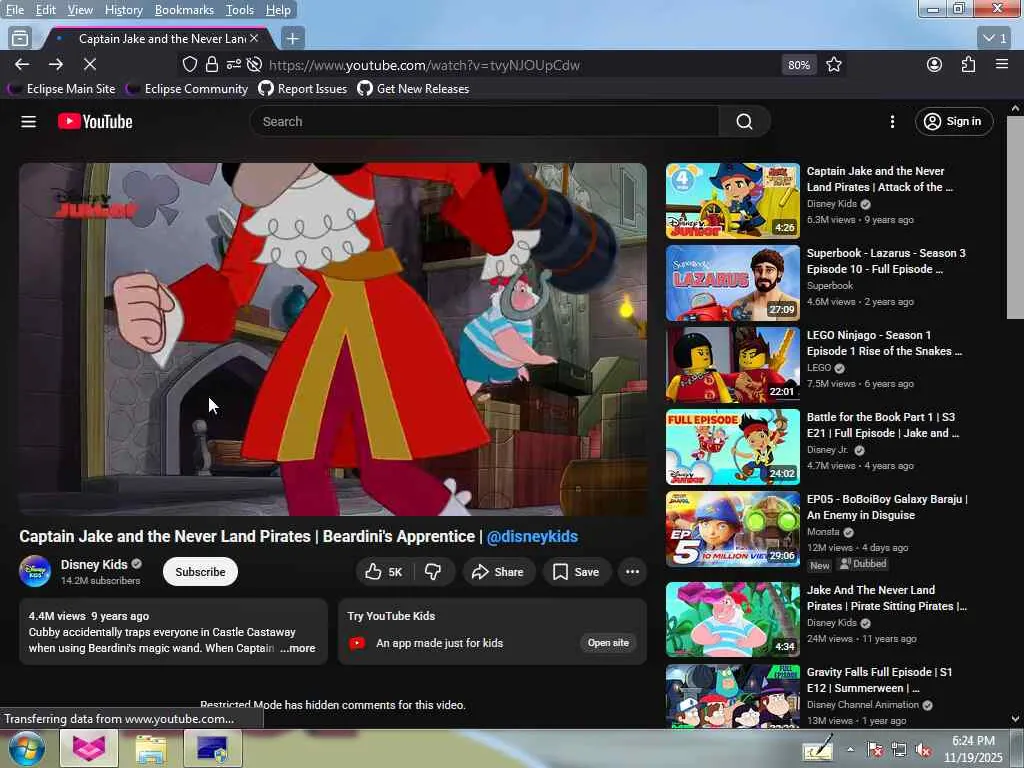Screen dimensions: 1024x768
Task: Open LEGO Ninjago Season 1 thumbnail
Action: click(x=733, y=365)
